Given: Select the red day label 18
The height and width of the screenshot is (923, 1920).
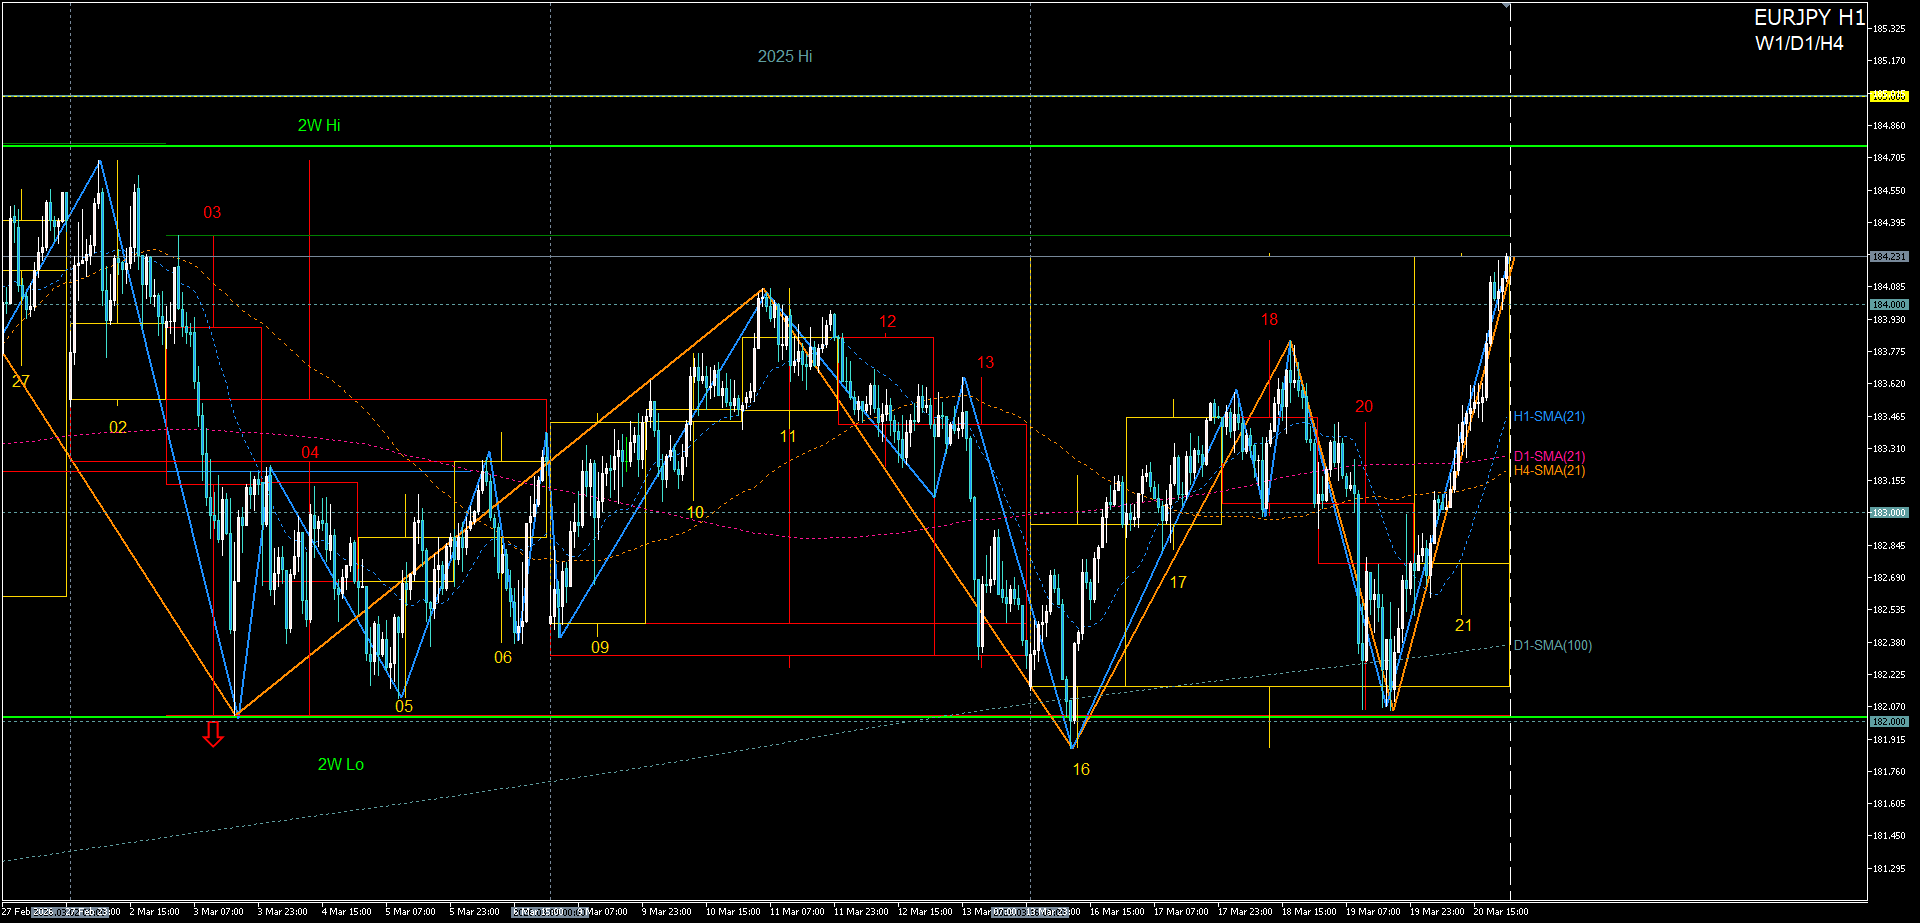Looking at the screenshot, I should pyautogui.click(x=1269, y=320).
